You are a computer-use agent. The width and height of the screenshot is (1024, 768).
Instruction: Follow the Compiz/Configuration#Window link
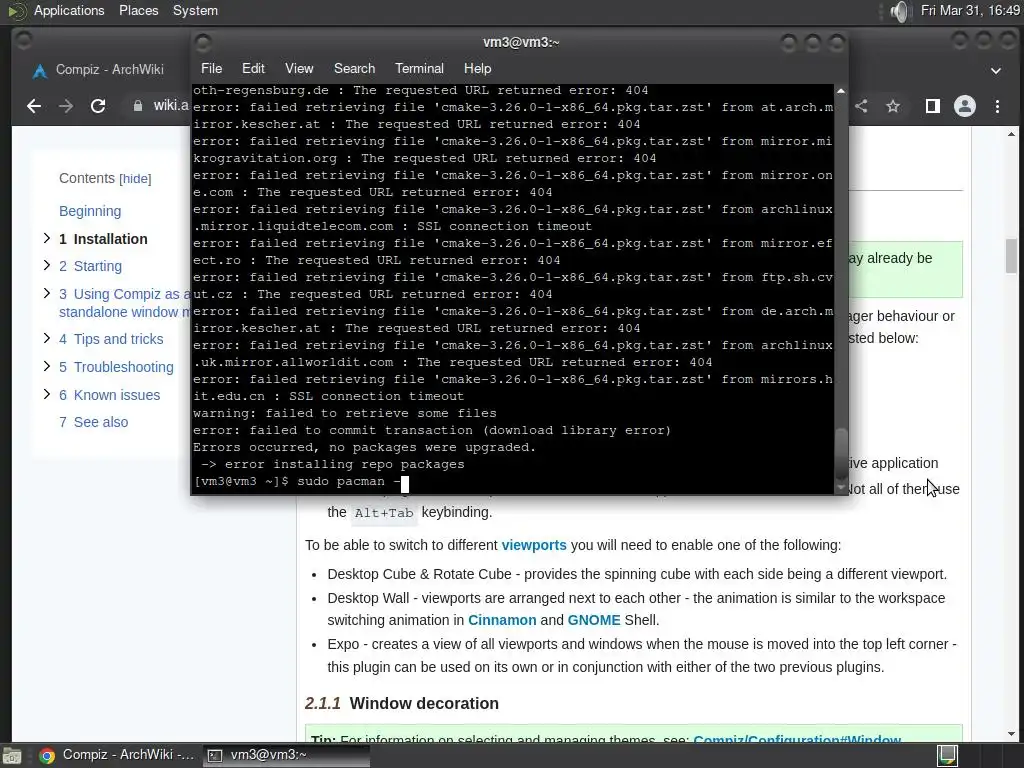[x=797, y=739]
